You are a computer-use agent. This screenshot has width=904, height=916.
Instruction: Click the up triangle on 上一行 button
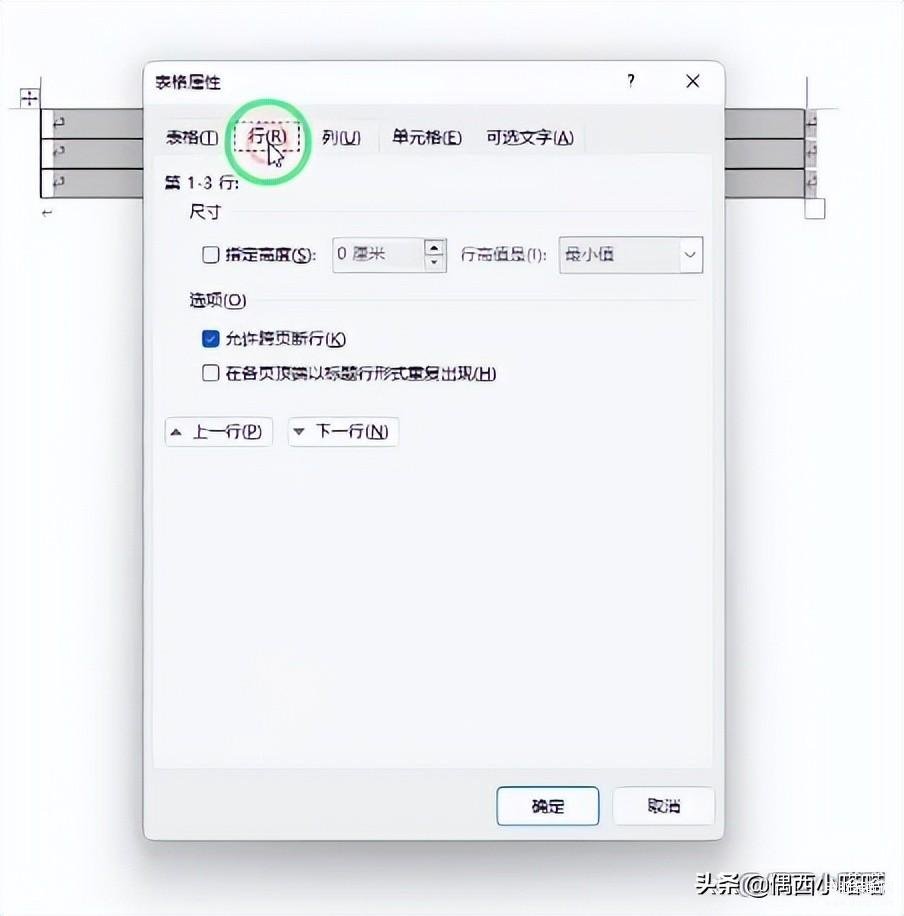pos(176,433)
